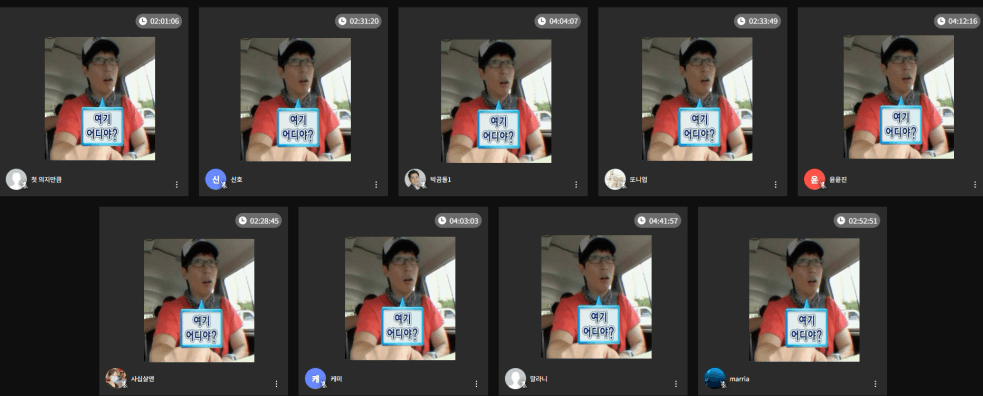
Task: Click the avatar on the 02:33:49 tile
Action: 615,179
